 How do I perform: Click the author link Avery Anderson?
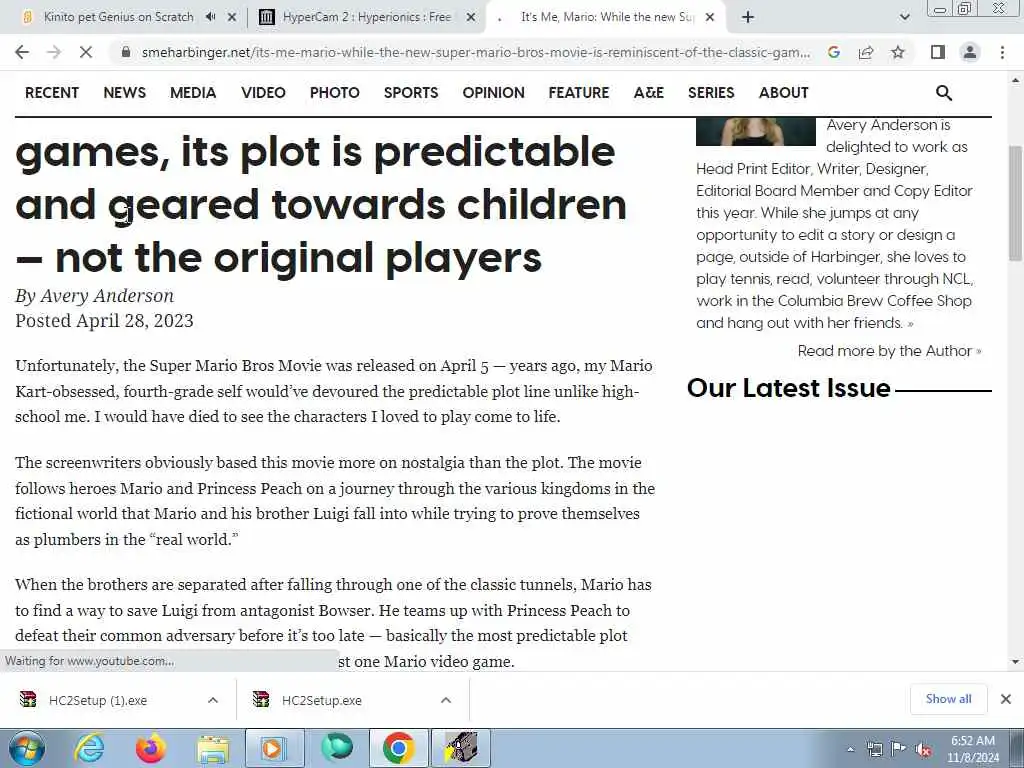pos(107,296)
